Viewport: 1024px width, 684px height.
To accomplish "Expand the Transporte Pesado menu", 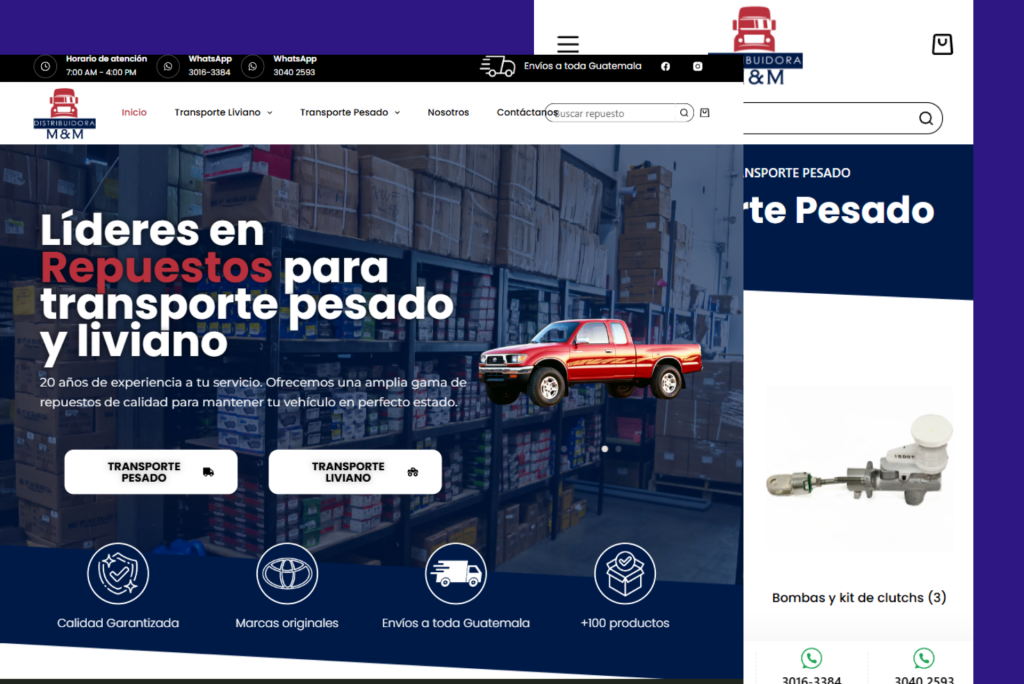I will click(x=349, y=113).
